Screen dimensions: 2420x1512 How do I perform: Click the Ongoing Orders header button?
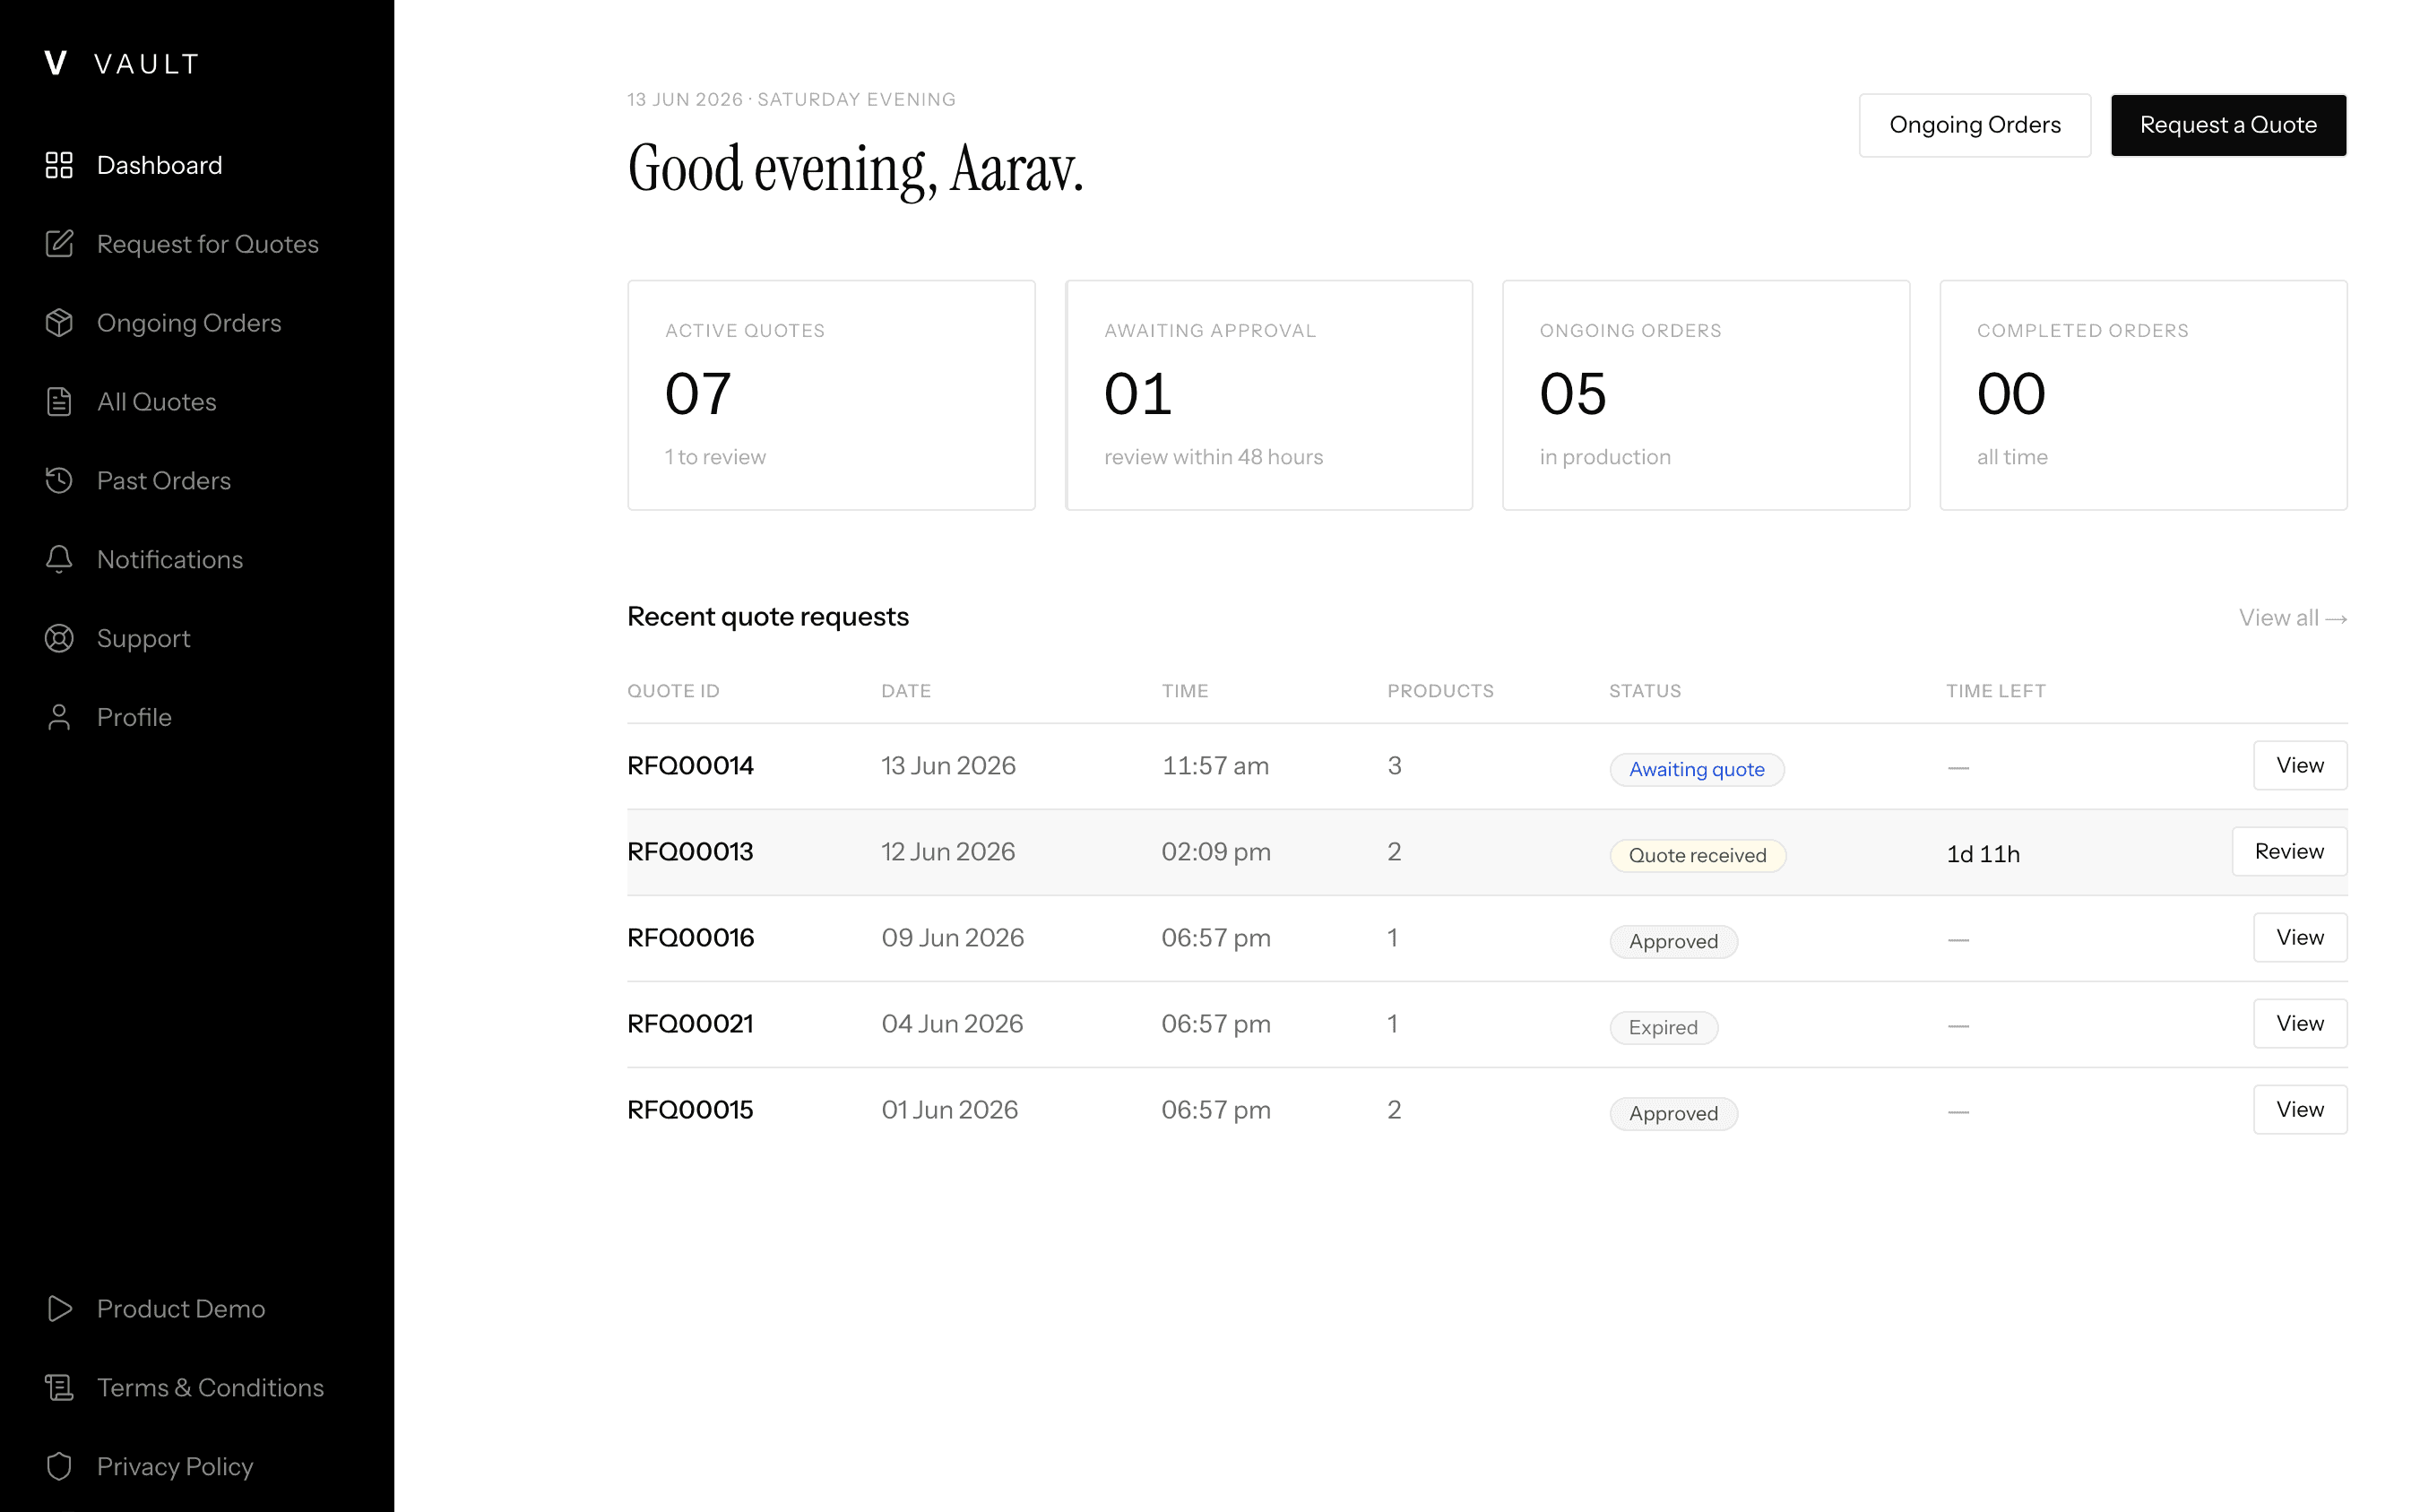1974,125
